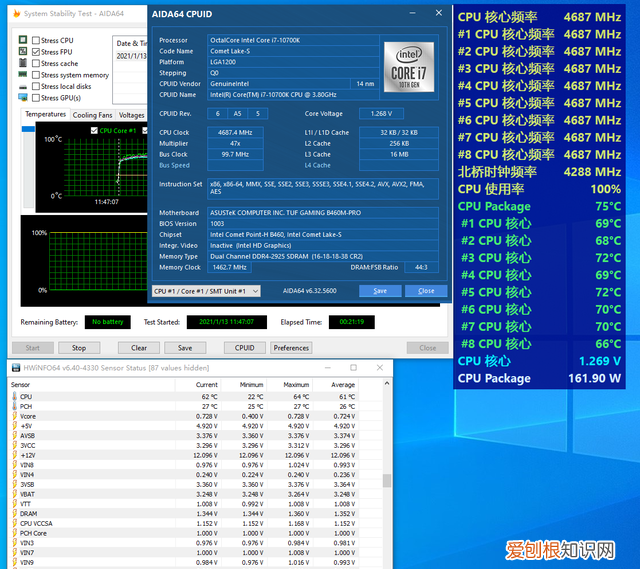Uncheck the Stress FPU checkbox
640x569 pixels.
tap(36, 52)
